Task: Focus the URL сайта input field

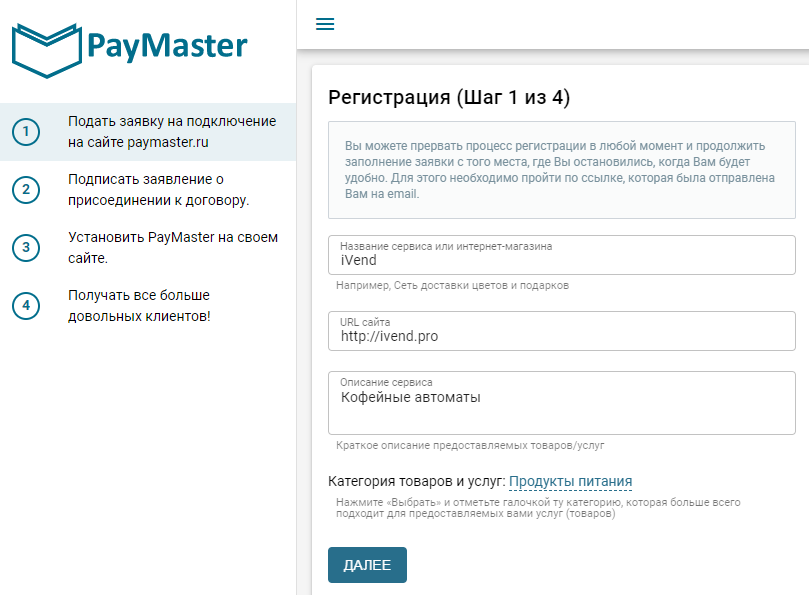Action: pos(562,331)
